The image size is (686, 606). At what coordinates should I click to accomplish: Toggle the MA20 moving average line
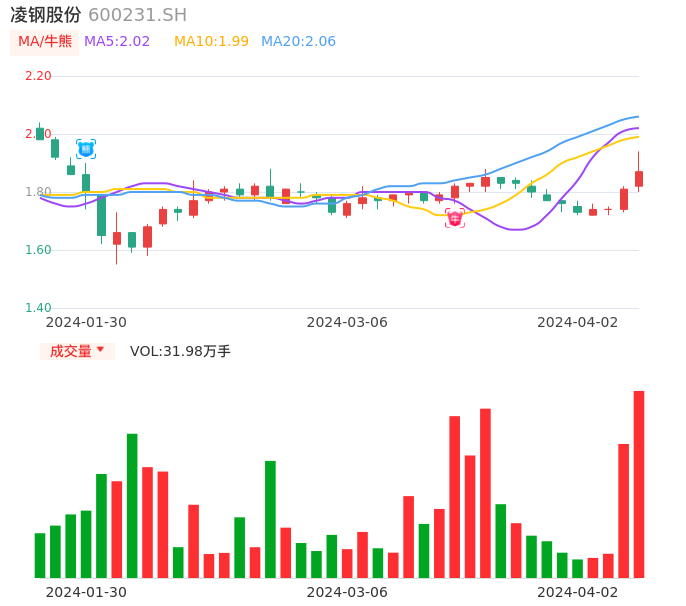point(298,41)
